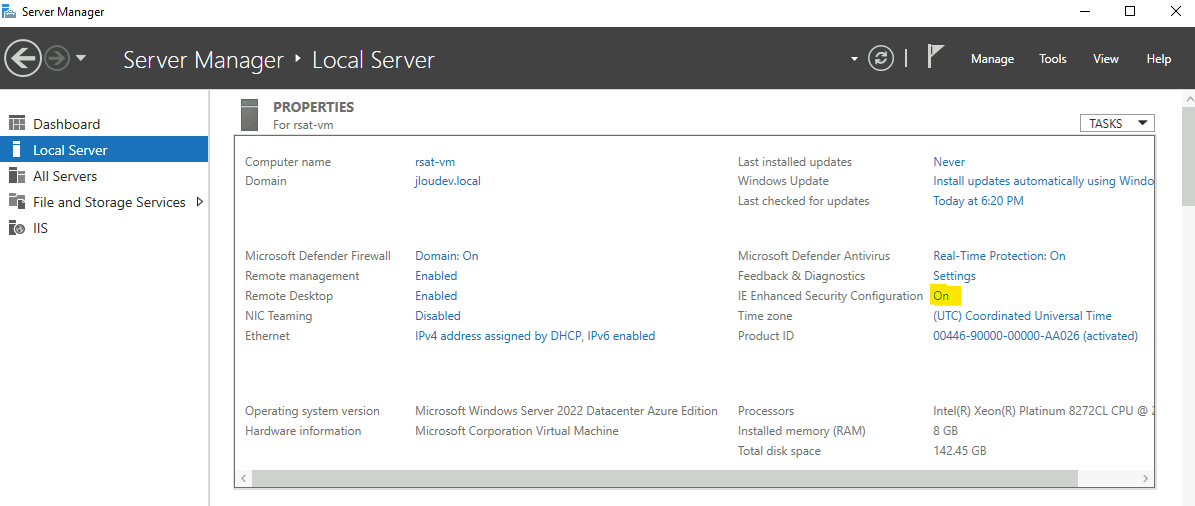Select the Dashboard icon in sidebar

(17, 123)
